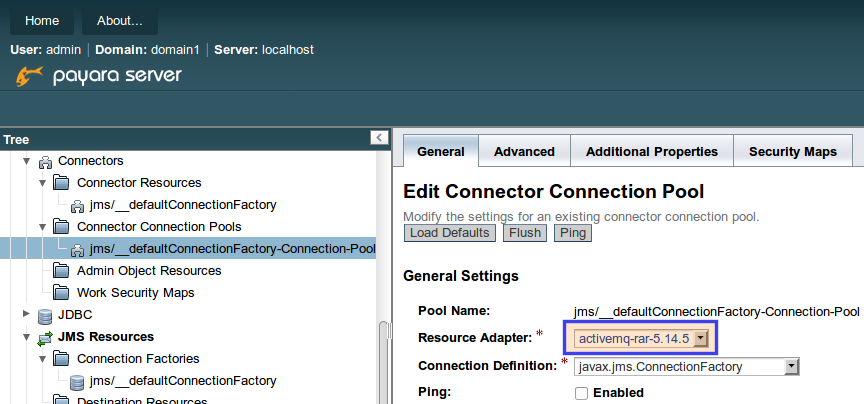The height and width of the screenshot is (404, 864).
Task: Click the Admin Object Resources folder icon
Action: [x=62, y=271]
